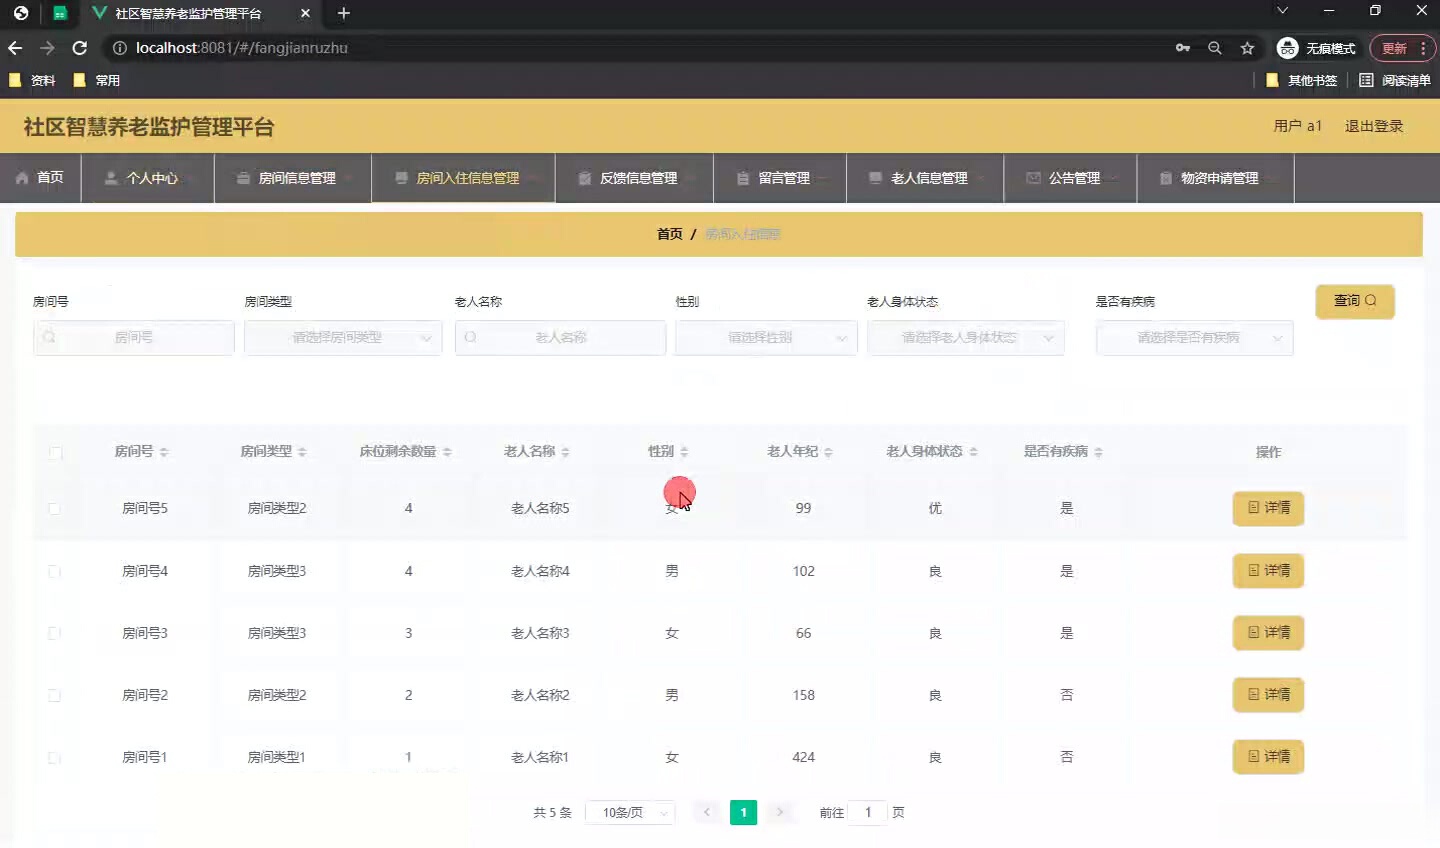Open the 留言管理 menu
This screenshot has height=848, width=1440.
pyautogui.click(x=780, y=178)
